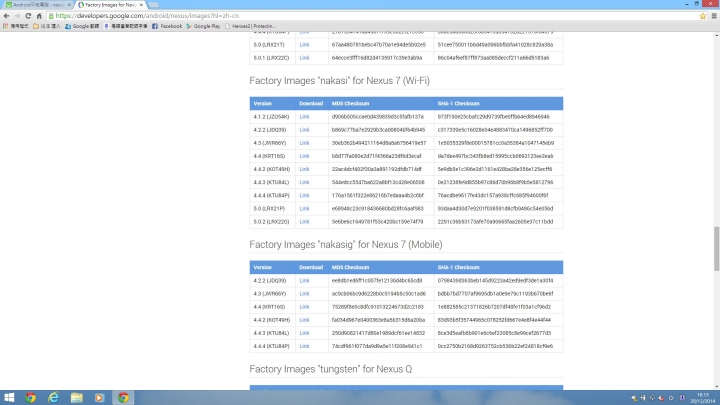Click the purple keyboard tray icon

(682, 398)
